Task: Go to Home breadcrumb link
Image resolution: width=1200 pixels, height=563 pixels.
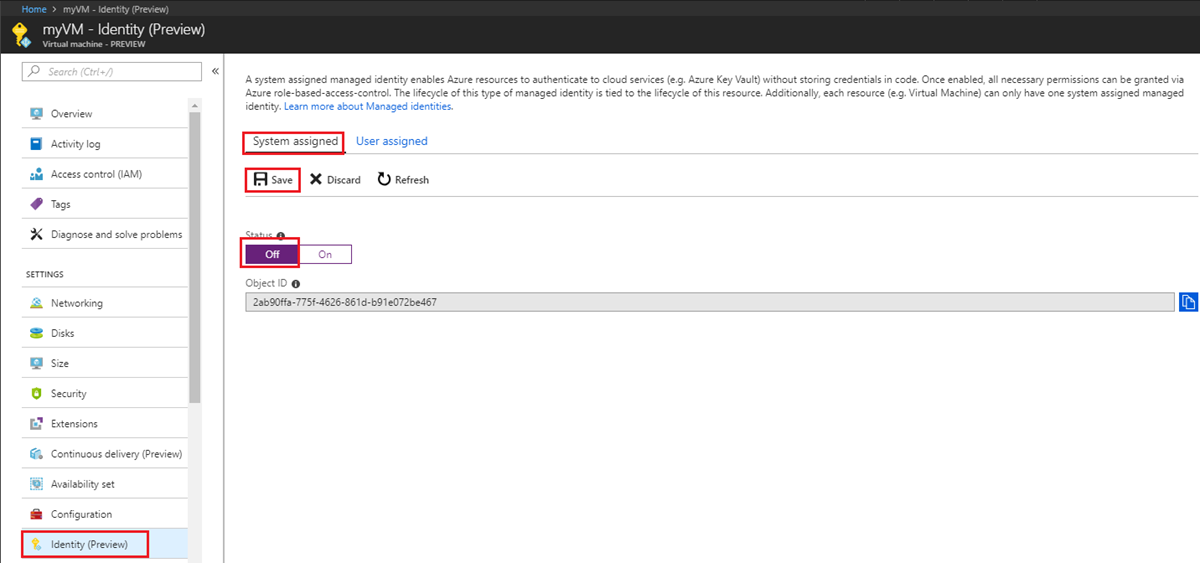Action: 34,8
